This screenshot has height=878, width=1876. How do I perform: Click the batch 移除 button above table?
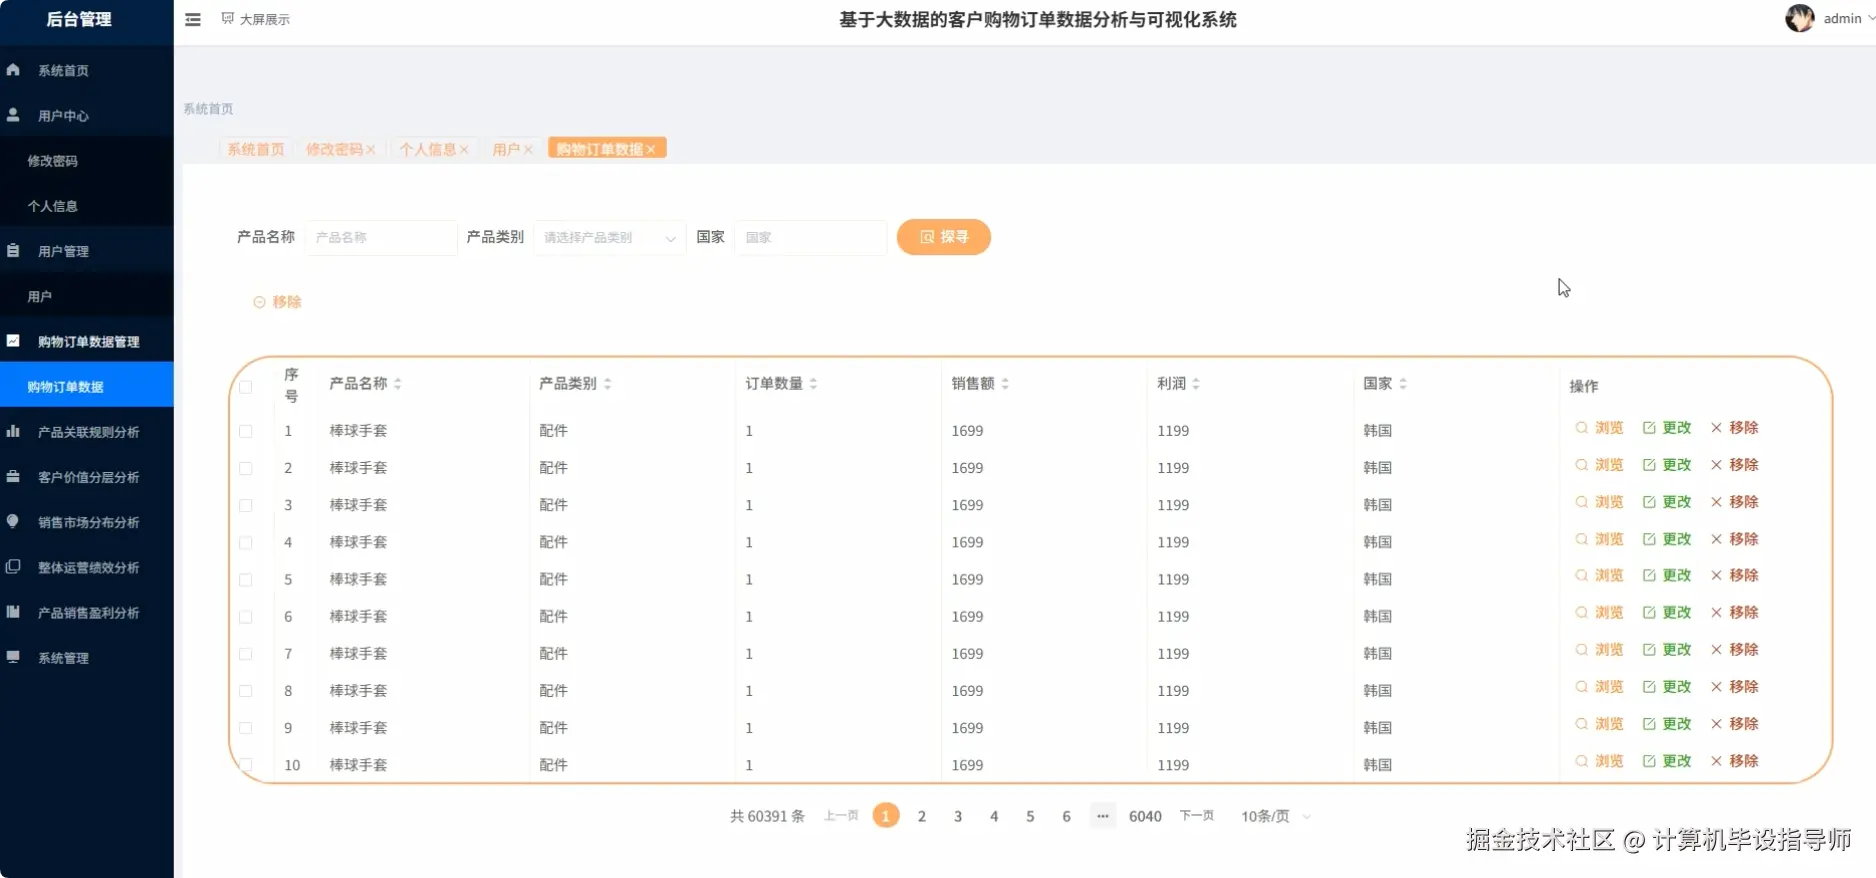[277, 302]
